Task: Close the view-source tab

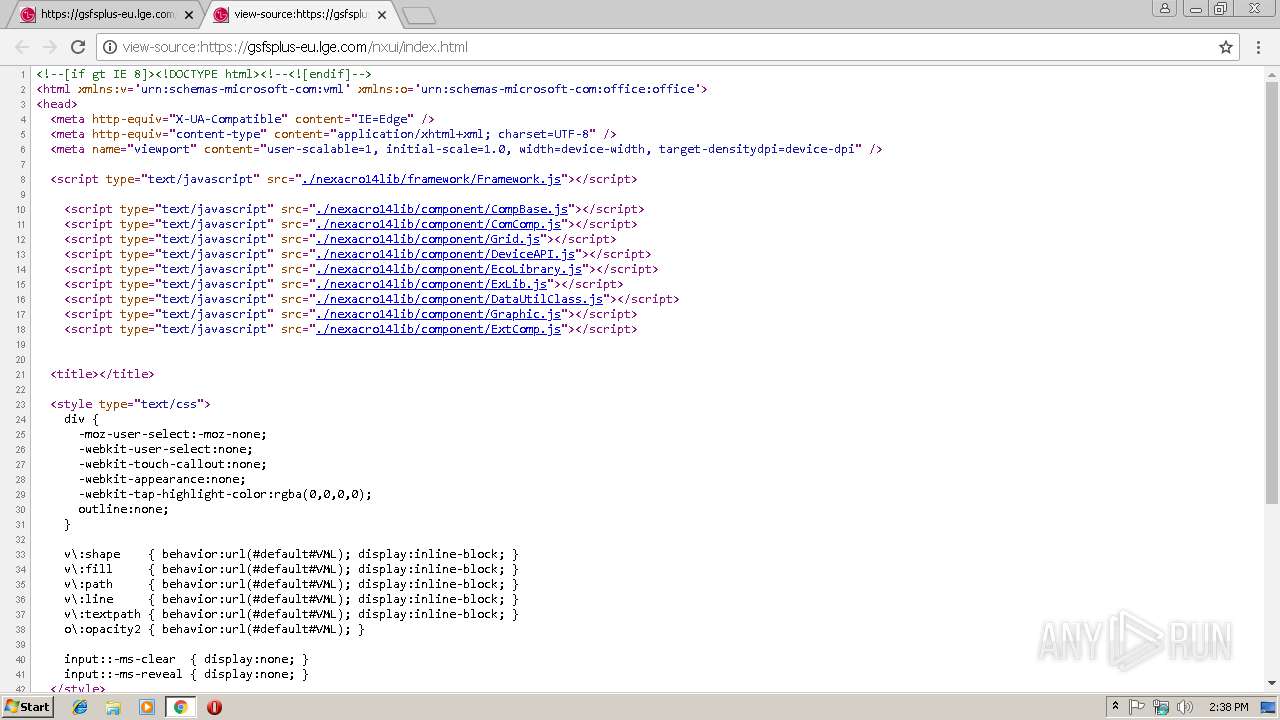Action: 382,15
